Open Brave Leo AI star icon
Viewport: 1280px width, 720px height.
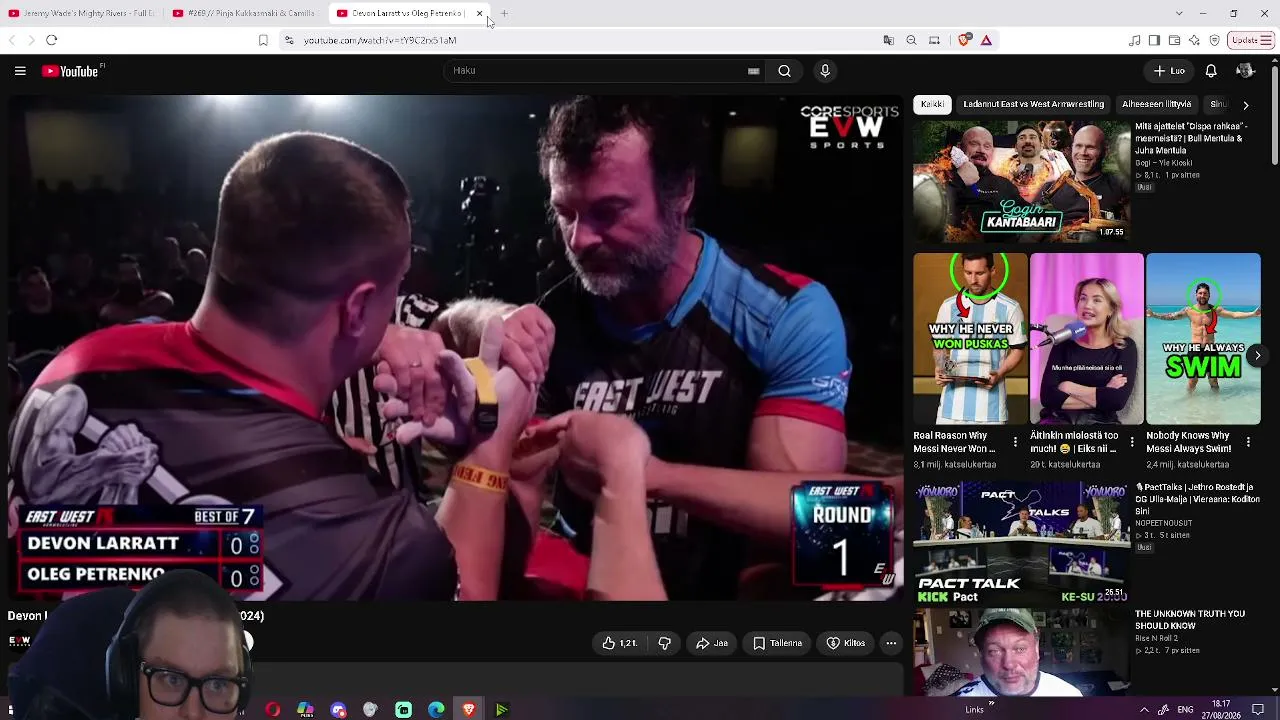point(1194,40)
